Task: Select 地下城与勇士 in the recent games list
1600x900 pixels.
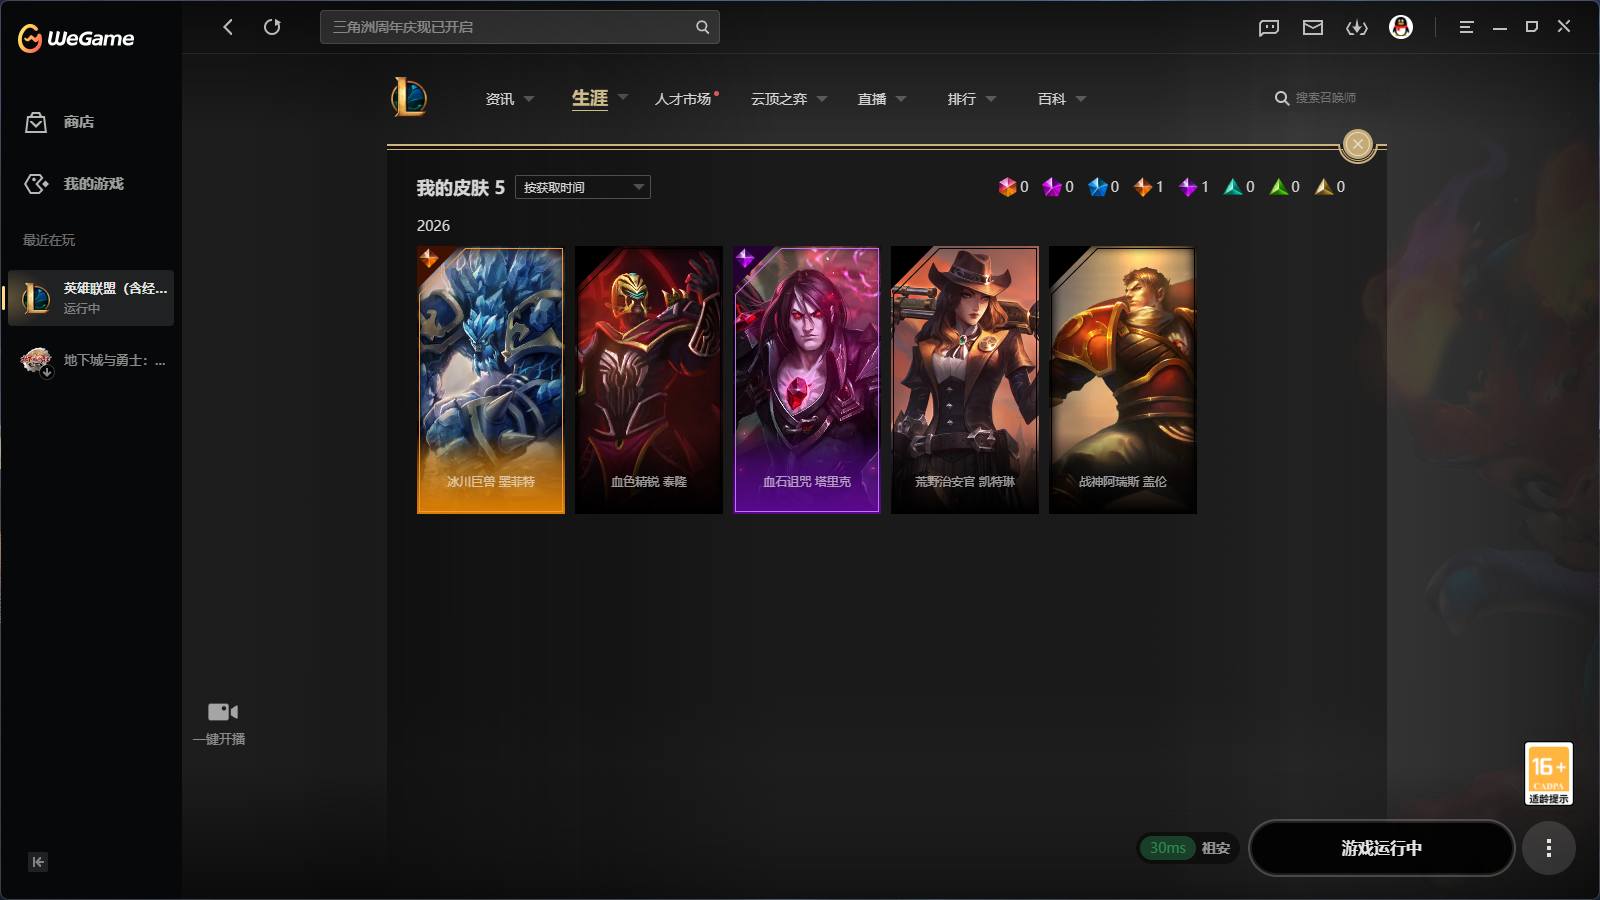Action: pyautogui.click(x=91, y=360)
